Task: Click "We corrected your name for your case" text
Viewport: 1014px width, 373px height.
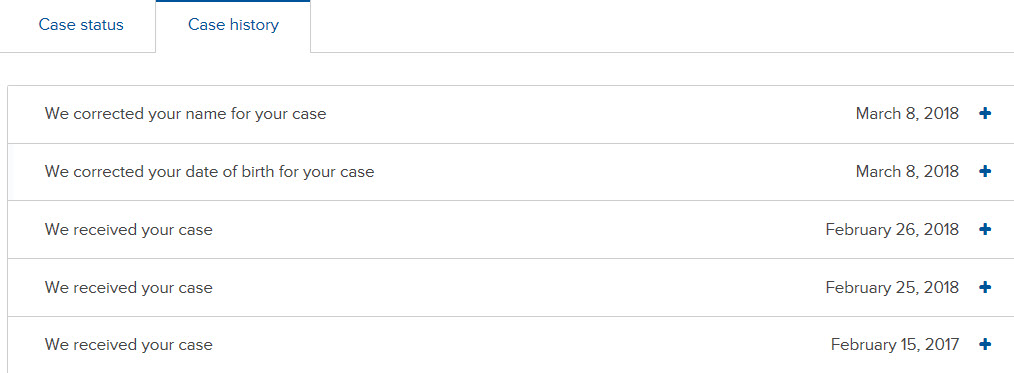Action: coord(186,114)
